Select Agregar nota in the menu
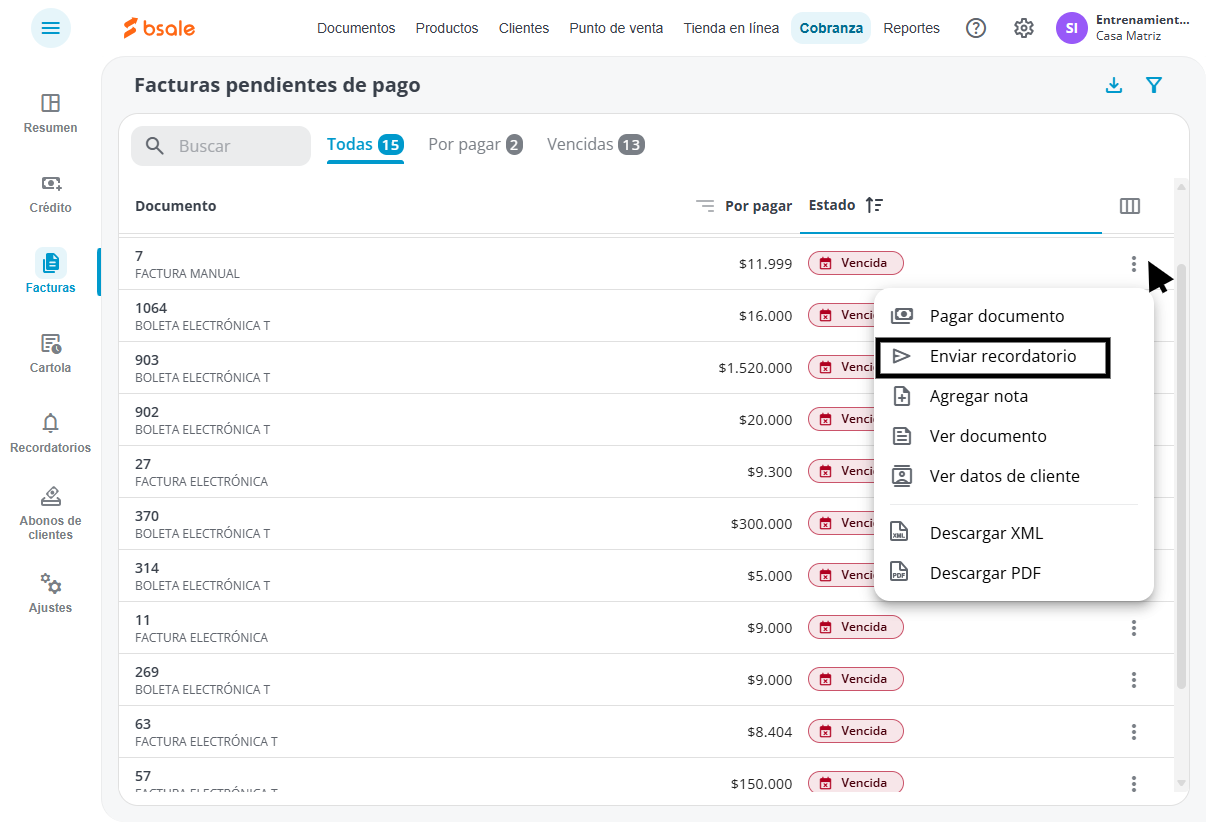This screenshot has height=822, width=1206. coord(1014,396)
